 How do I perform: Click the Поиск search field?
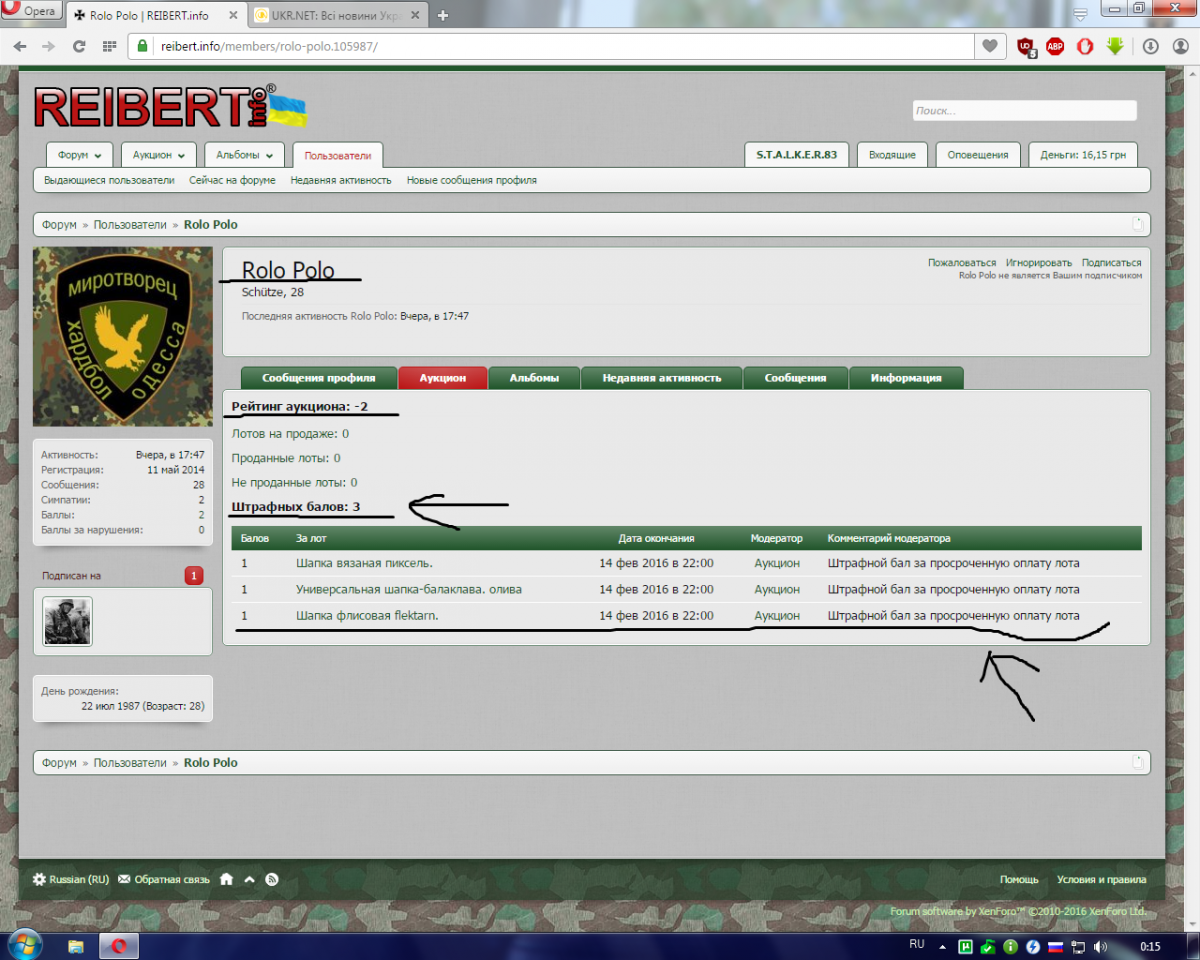(x=1024, y=111)
